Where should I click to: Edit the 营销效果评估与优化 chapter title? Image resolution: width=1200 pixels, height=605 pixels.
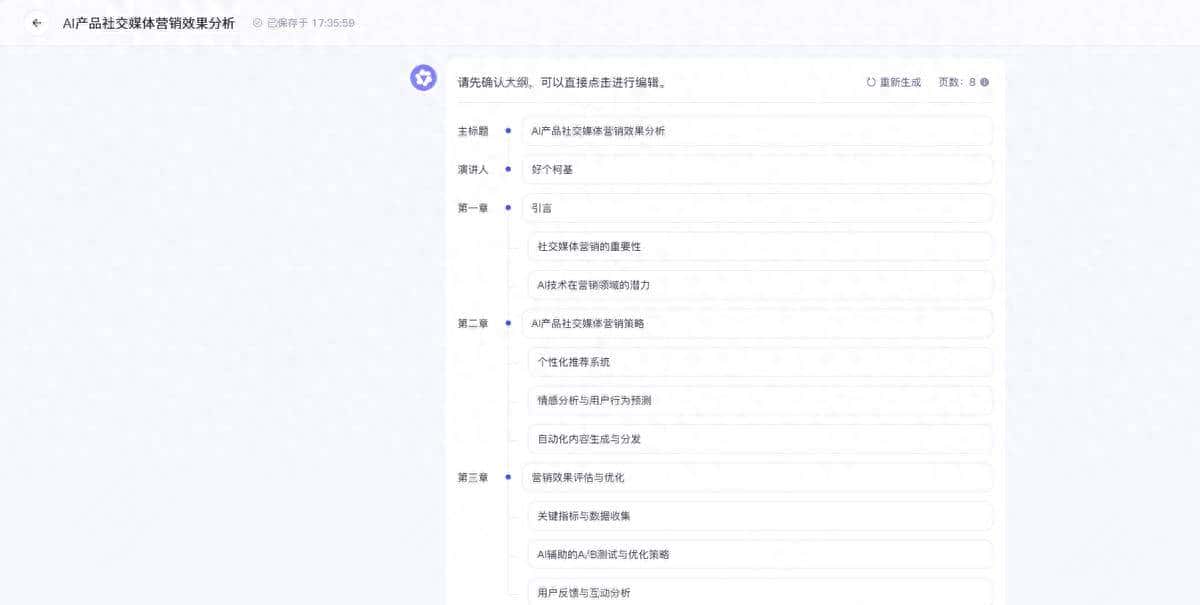pyautogui.click(x=760, y=478)
